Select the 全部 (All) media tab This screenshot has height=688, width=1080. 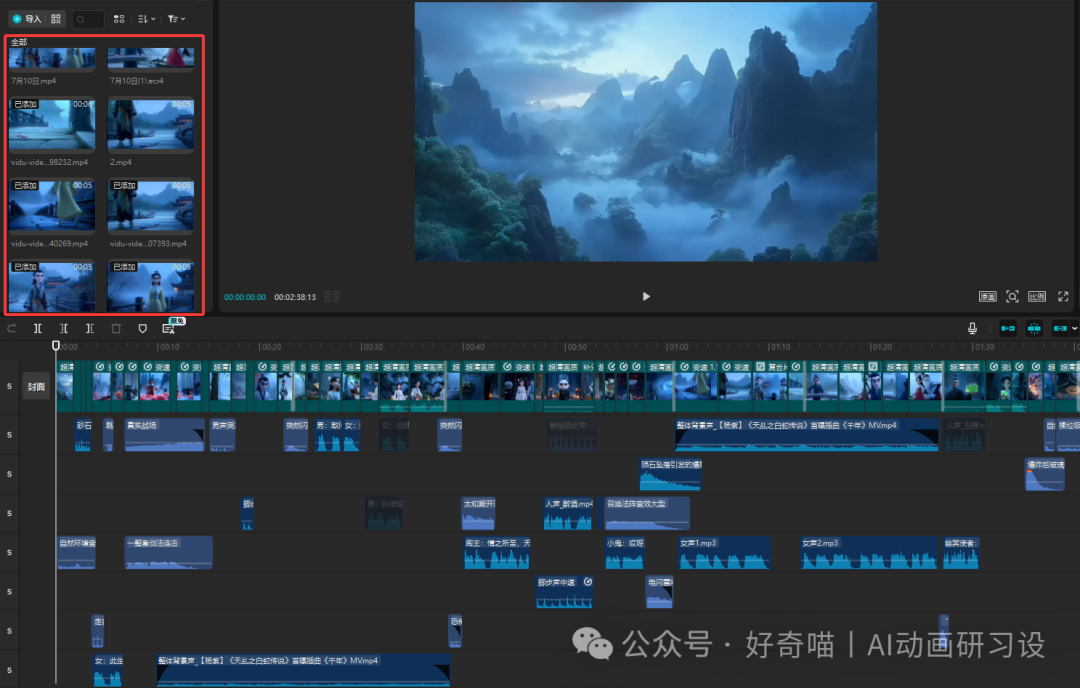coord(18,44)
